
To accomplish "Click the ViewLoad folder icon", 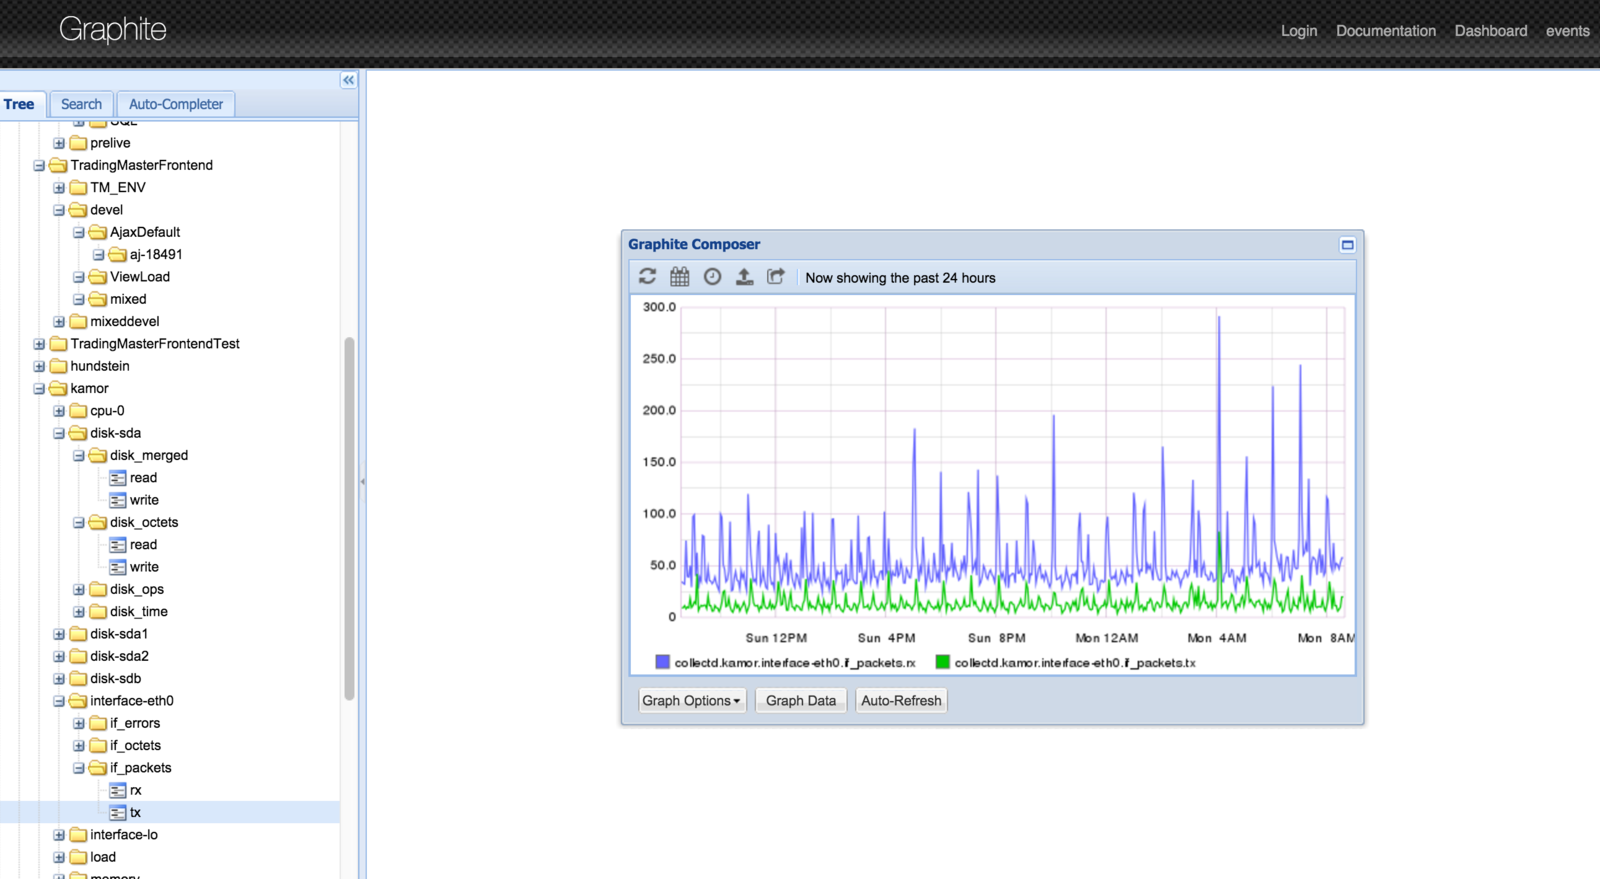I will (x=98, y=277).
